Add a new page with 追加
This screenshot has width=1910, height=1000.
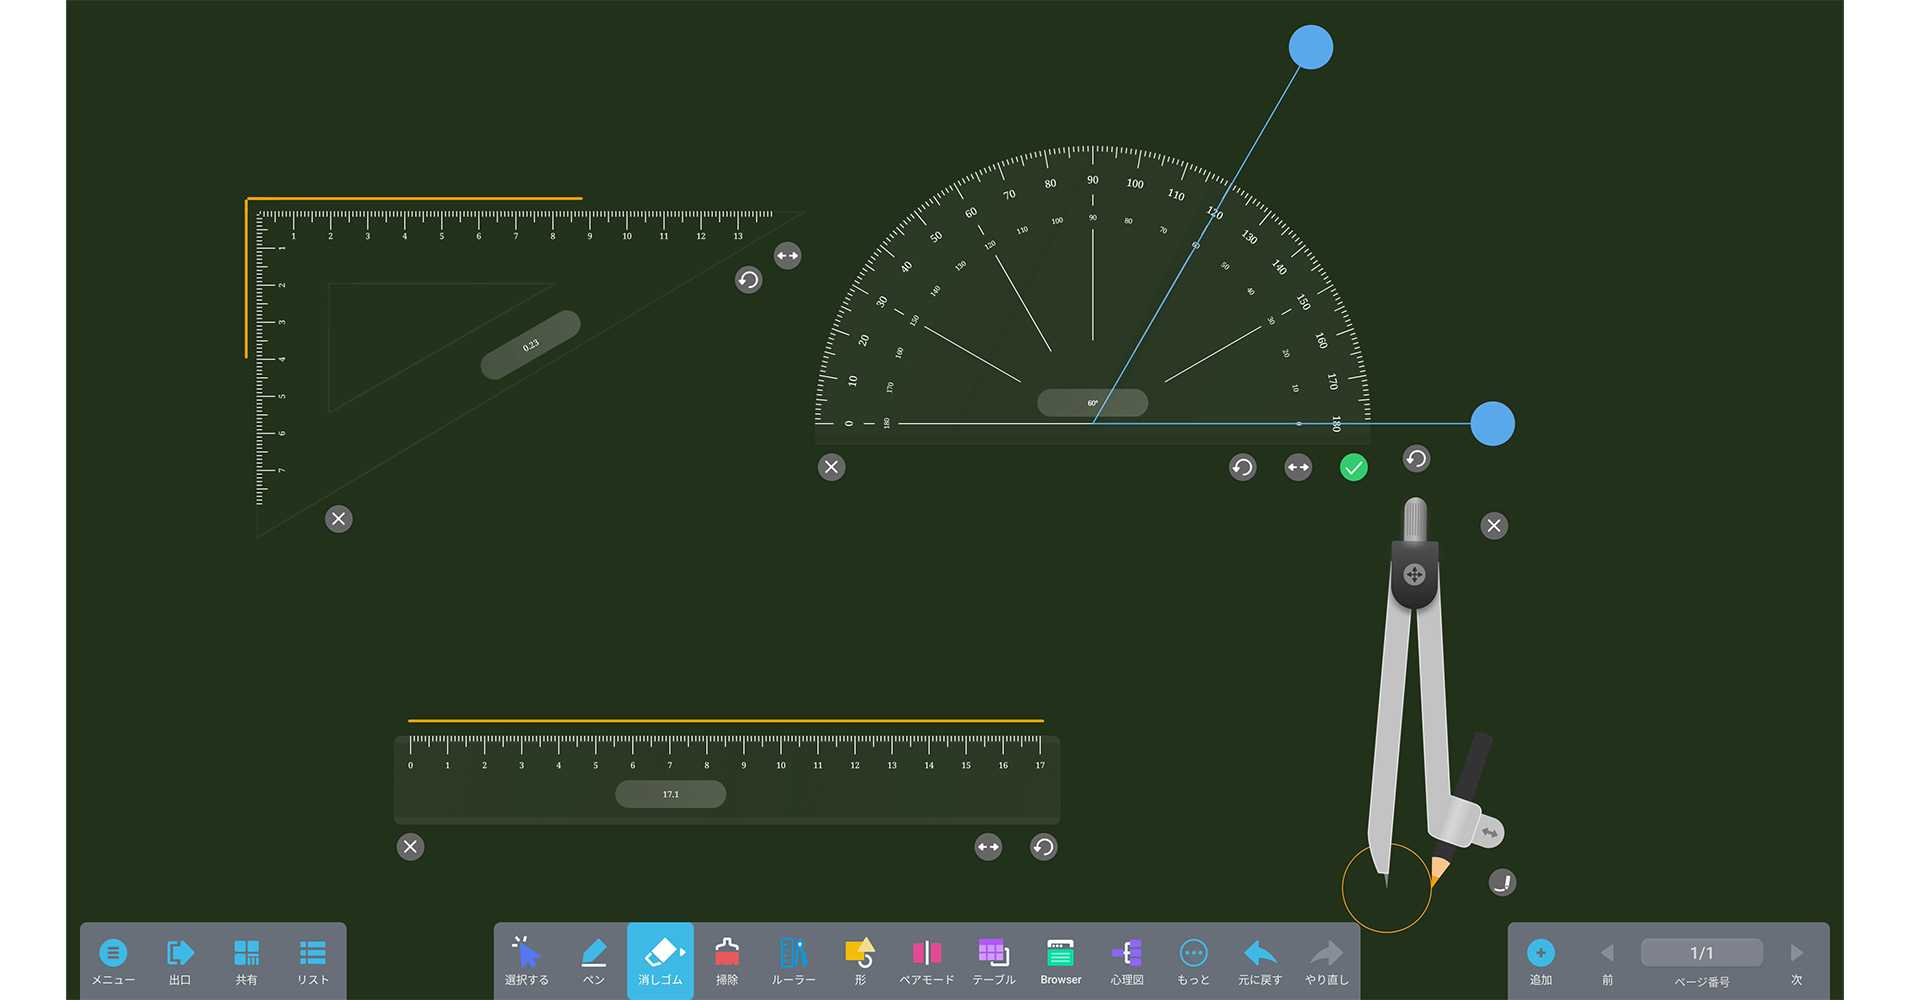[1541, 961]
